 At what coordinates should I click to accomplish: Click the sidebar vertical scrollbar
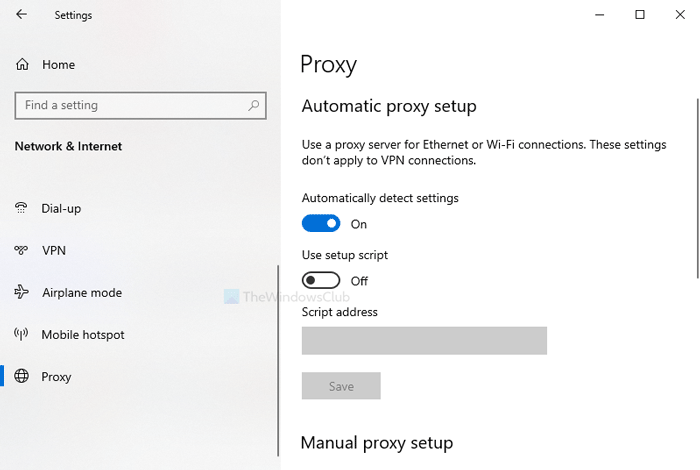(278, 360)
